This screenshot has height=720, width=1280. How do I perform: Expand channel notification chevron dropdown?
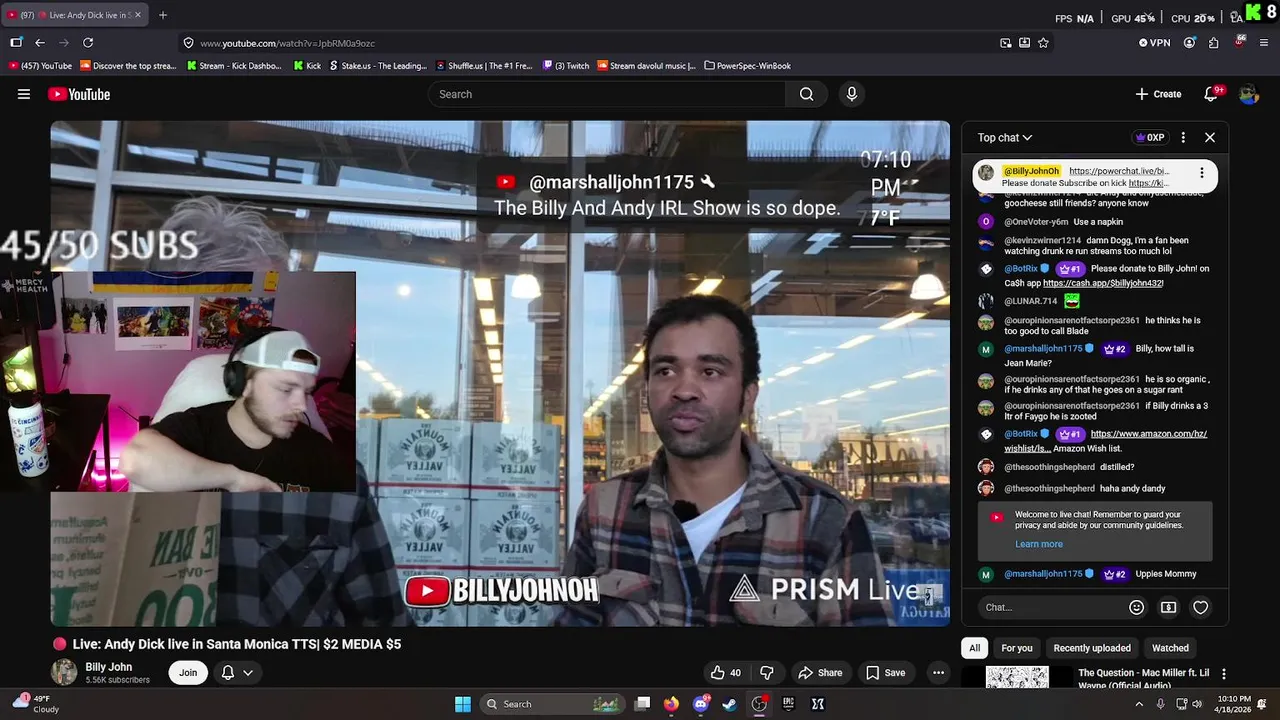[x=247, y=673]
